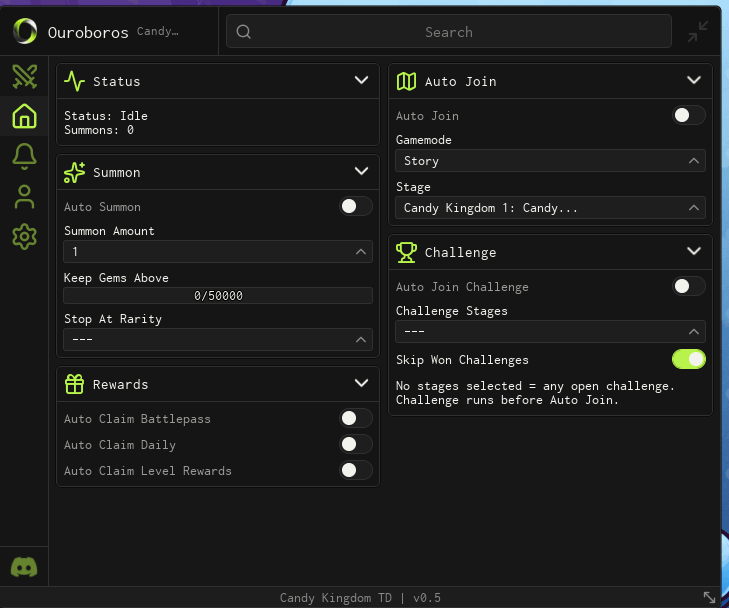
Task: Collapse the Summon section chevron
Action: 361,172
